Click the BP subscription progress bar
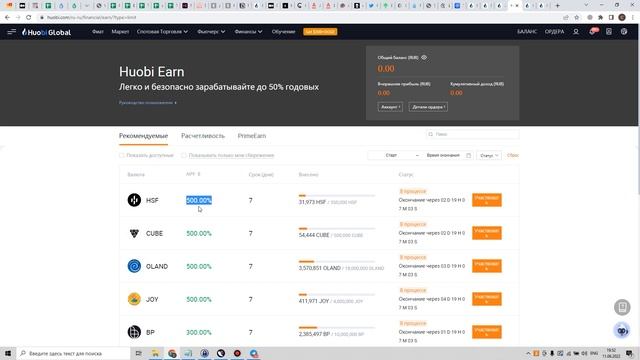 (337, 327)
